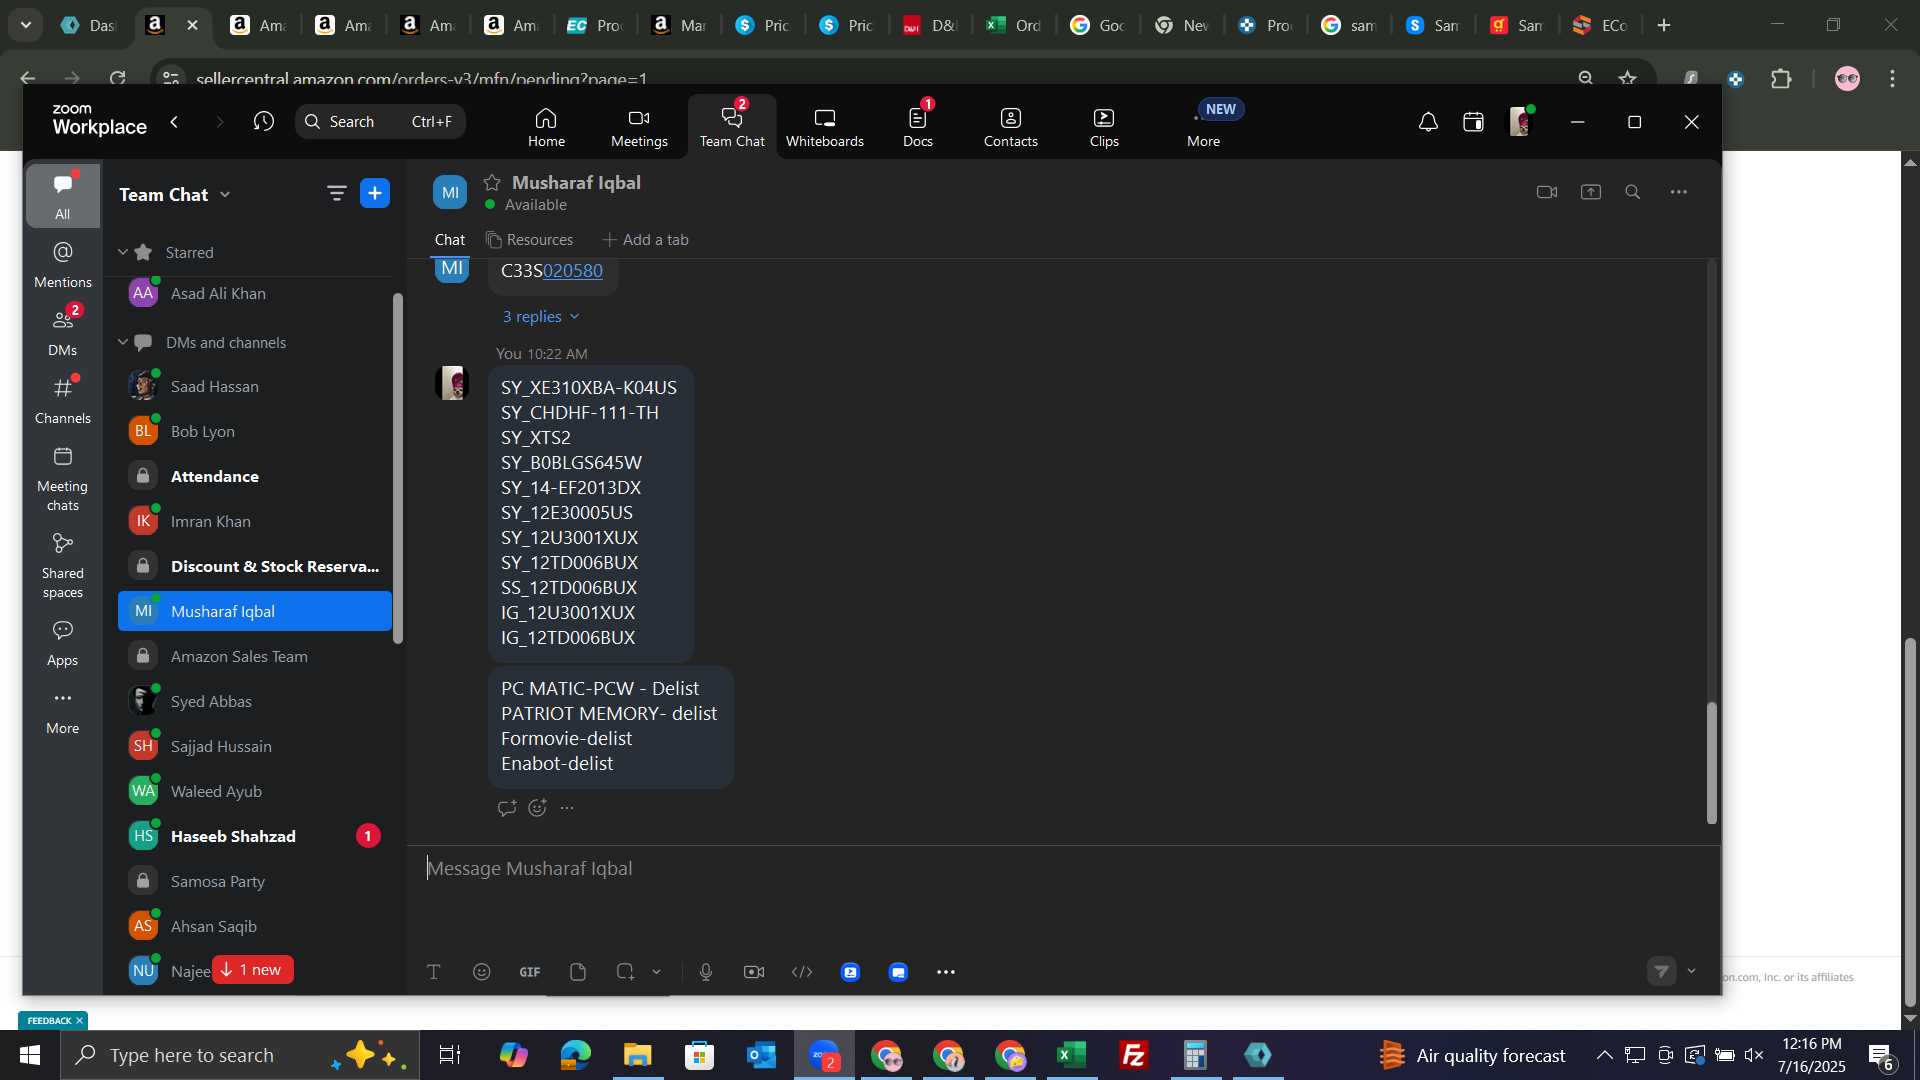This screenshot has width=1920, height=1080.
Task: Collapse the Starred section
Action: [123, 253]
